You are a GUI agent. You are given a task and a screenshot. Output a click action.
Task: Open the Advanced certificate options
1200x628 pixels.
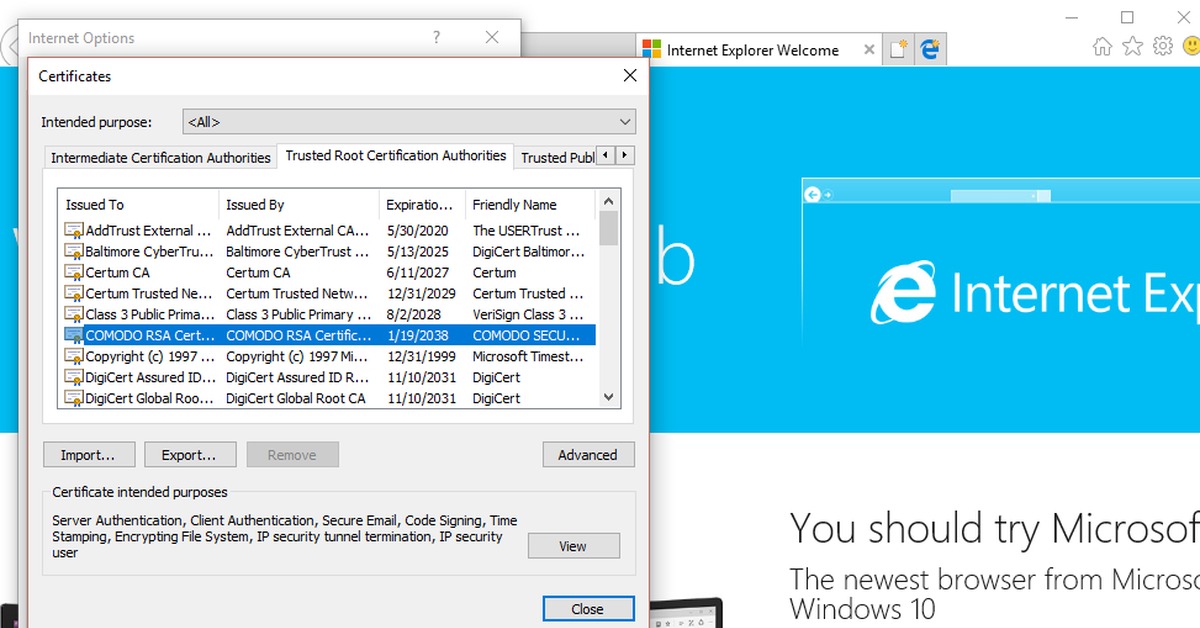[588, 455]
